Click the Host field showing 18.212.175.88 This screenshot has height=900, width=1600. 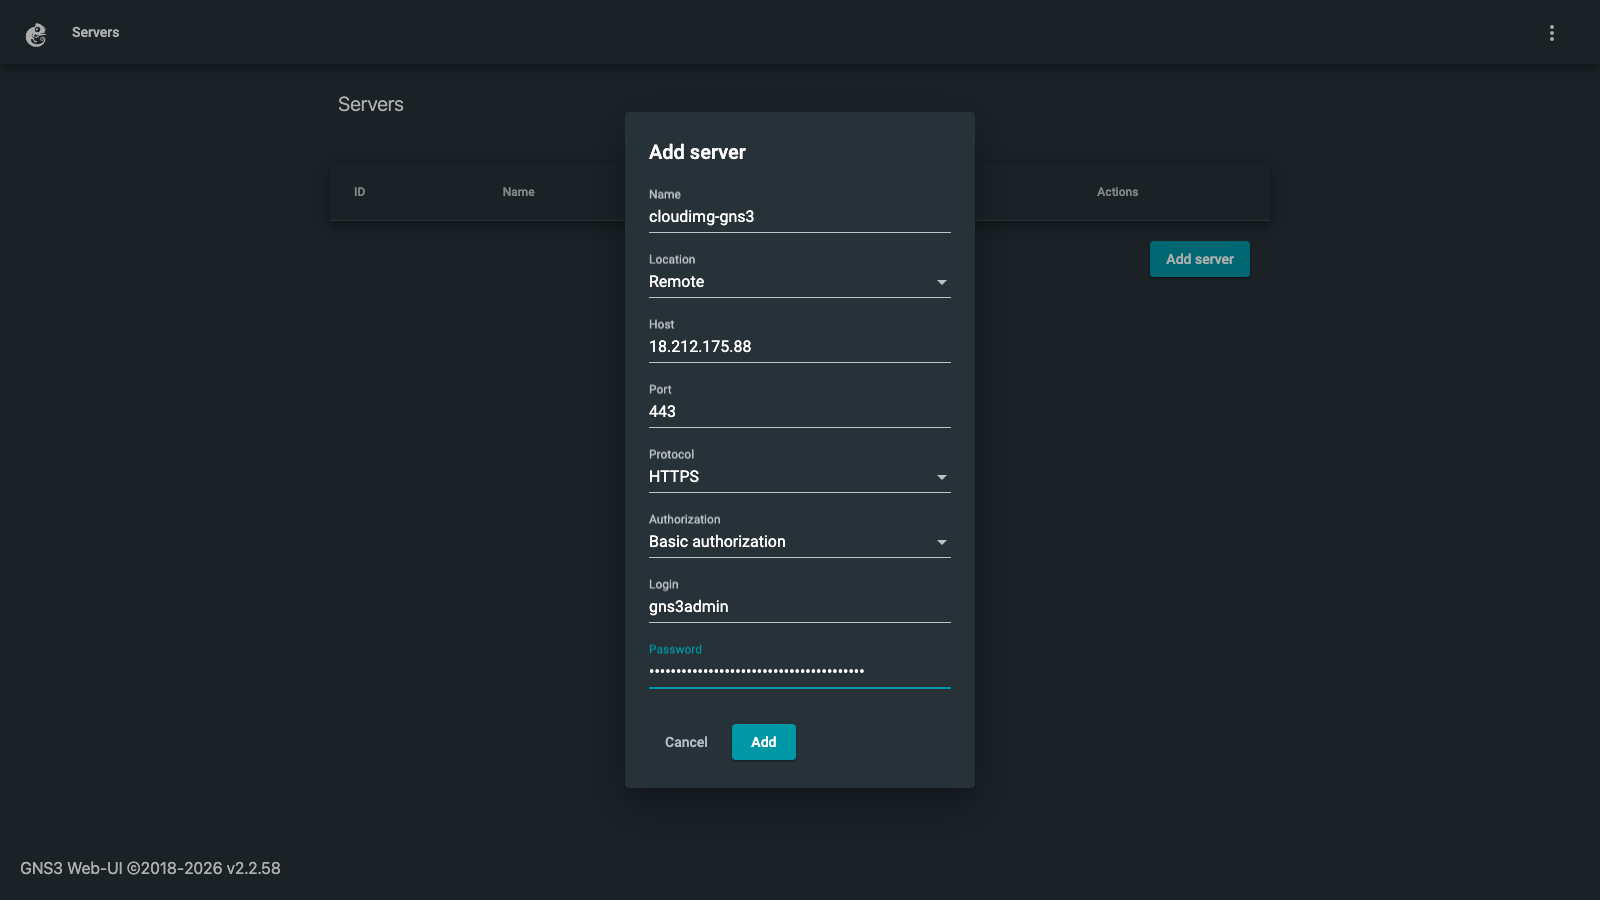pos(800,347)
